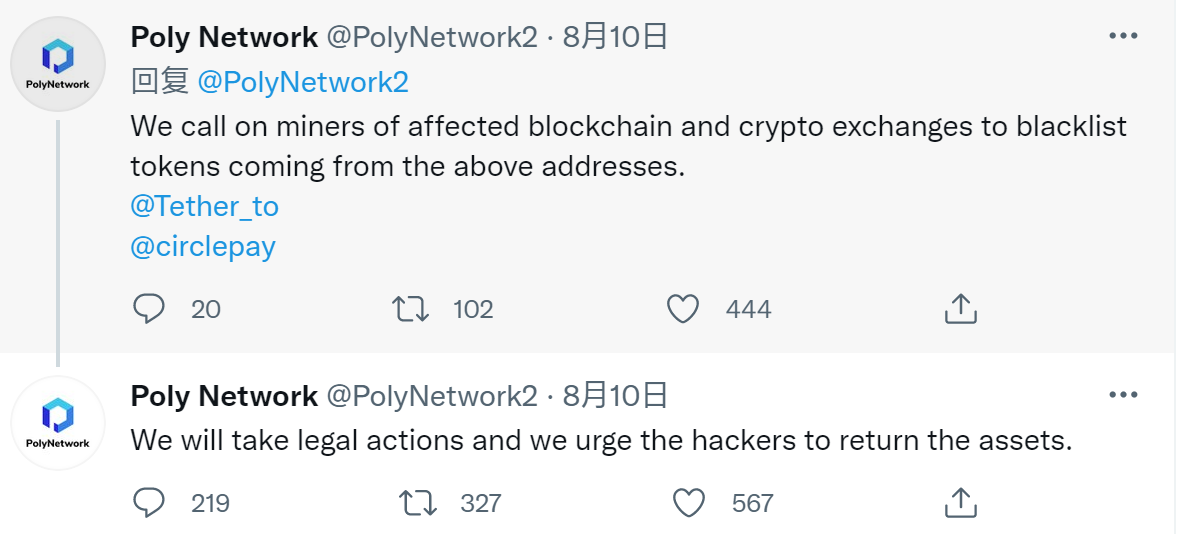
Task: Retweet the tweet with 327 retweets
Action: 417,503
